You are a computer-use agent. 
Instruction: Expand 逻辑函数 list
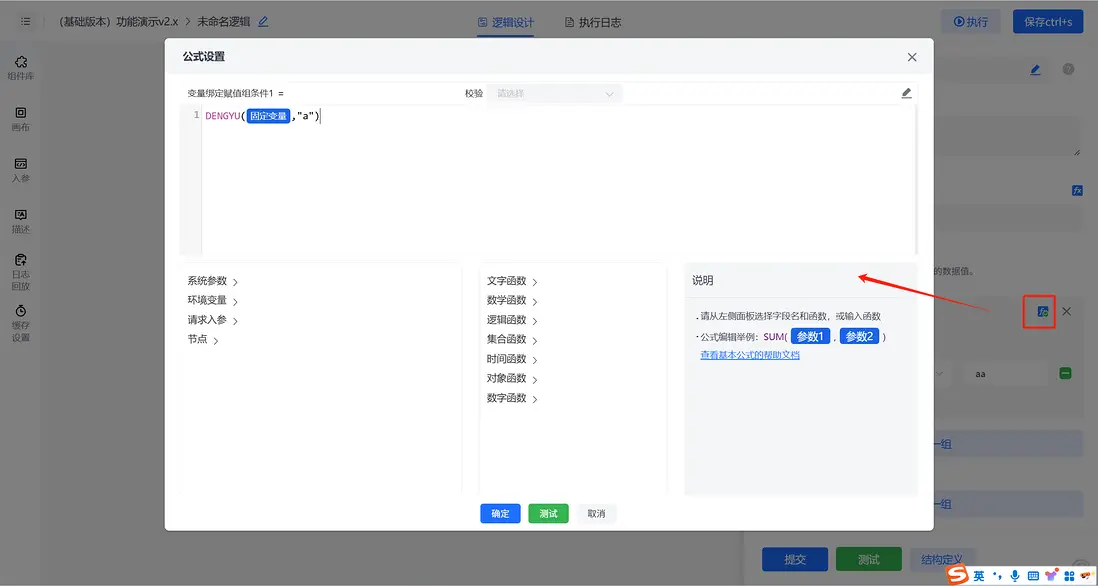tap(512, 321)
